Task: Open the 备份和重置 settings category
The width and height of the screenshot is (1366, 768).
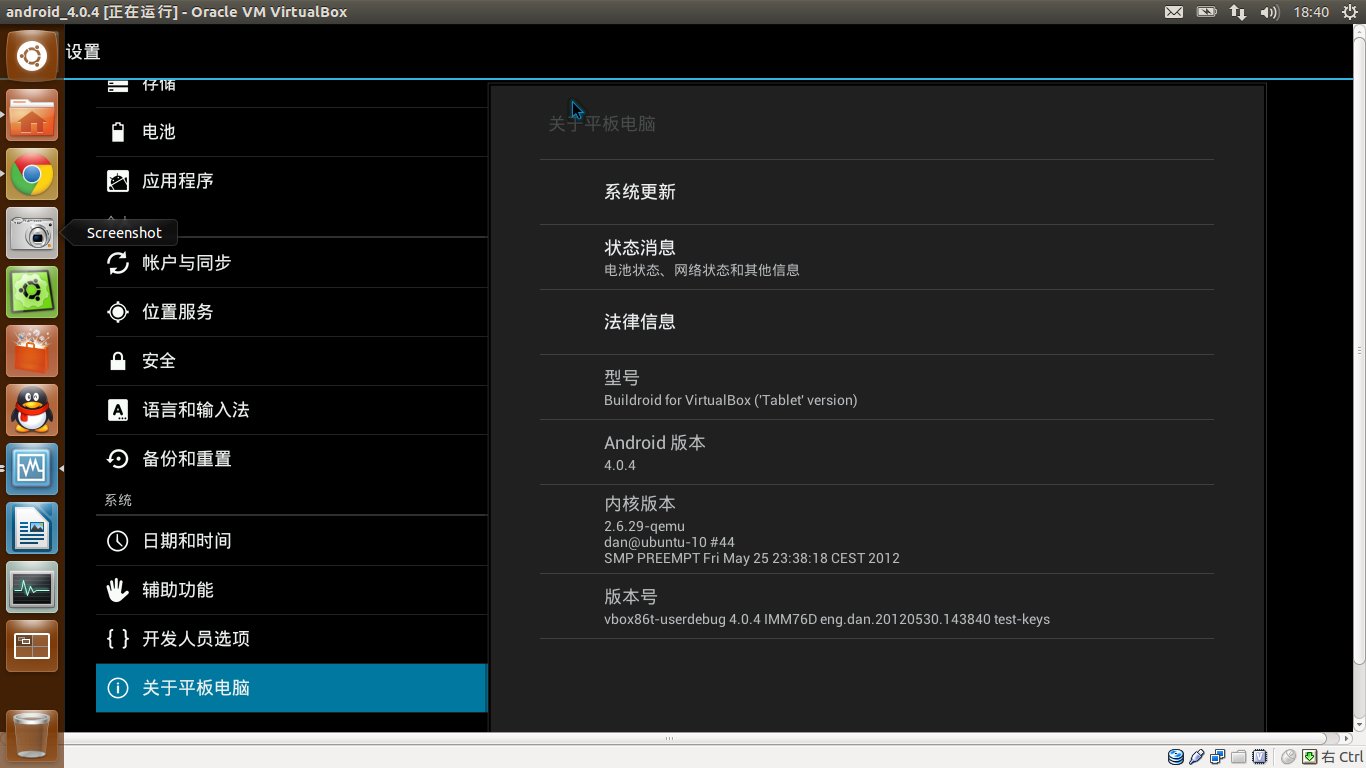Action: tap(291, 459)
